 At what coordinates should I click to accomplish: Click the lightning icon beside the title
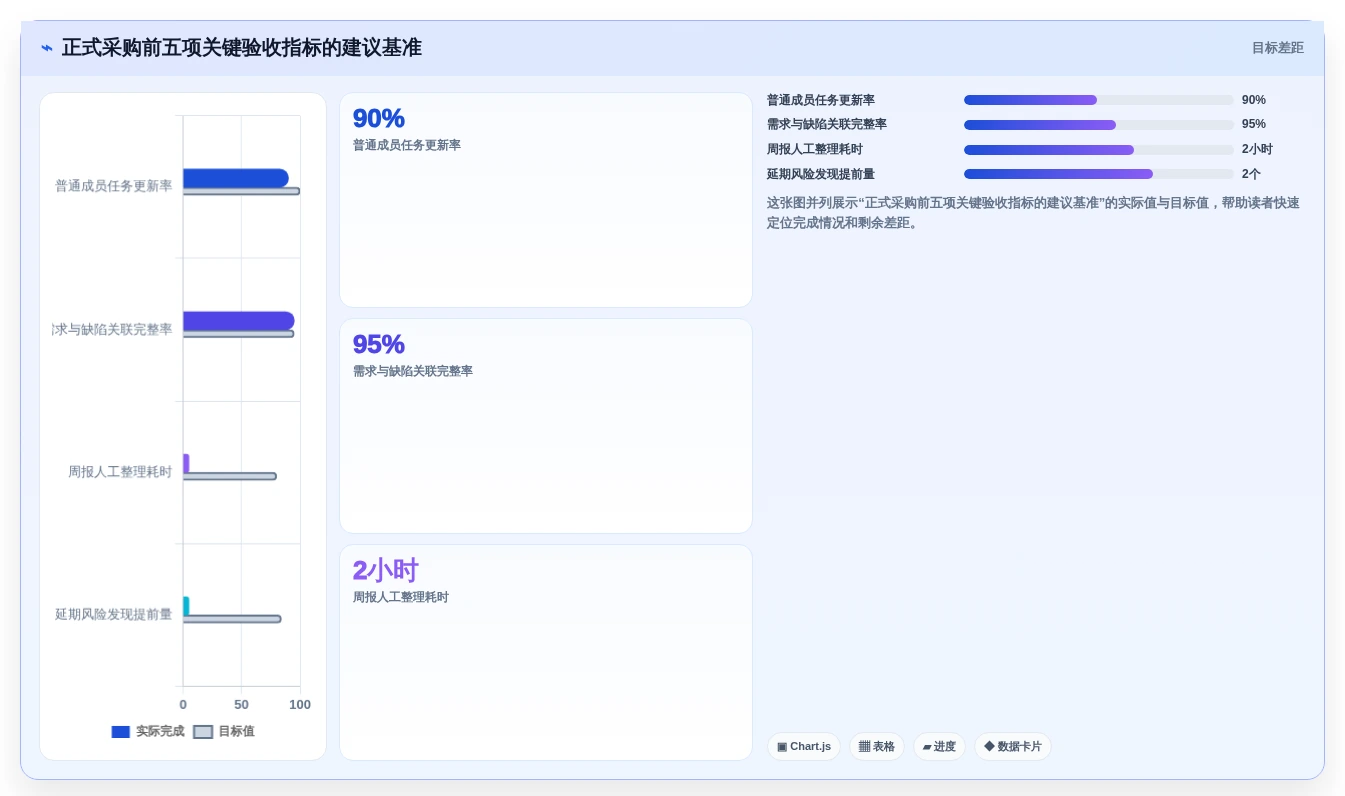[47, 48]
